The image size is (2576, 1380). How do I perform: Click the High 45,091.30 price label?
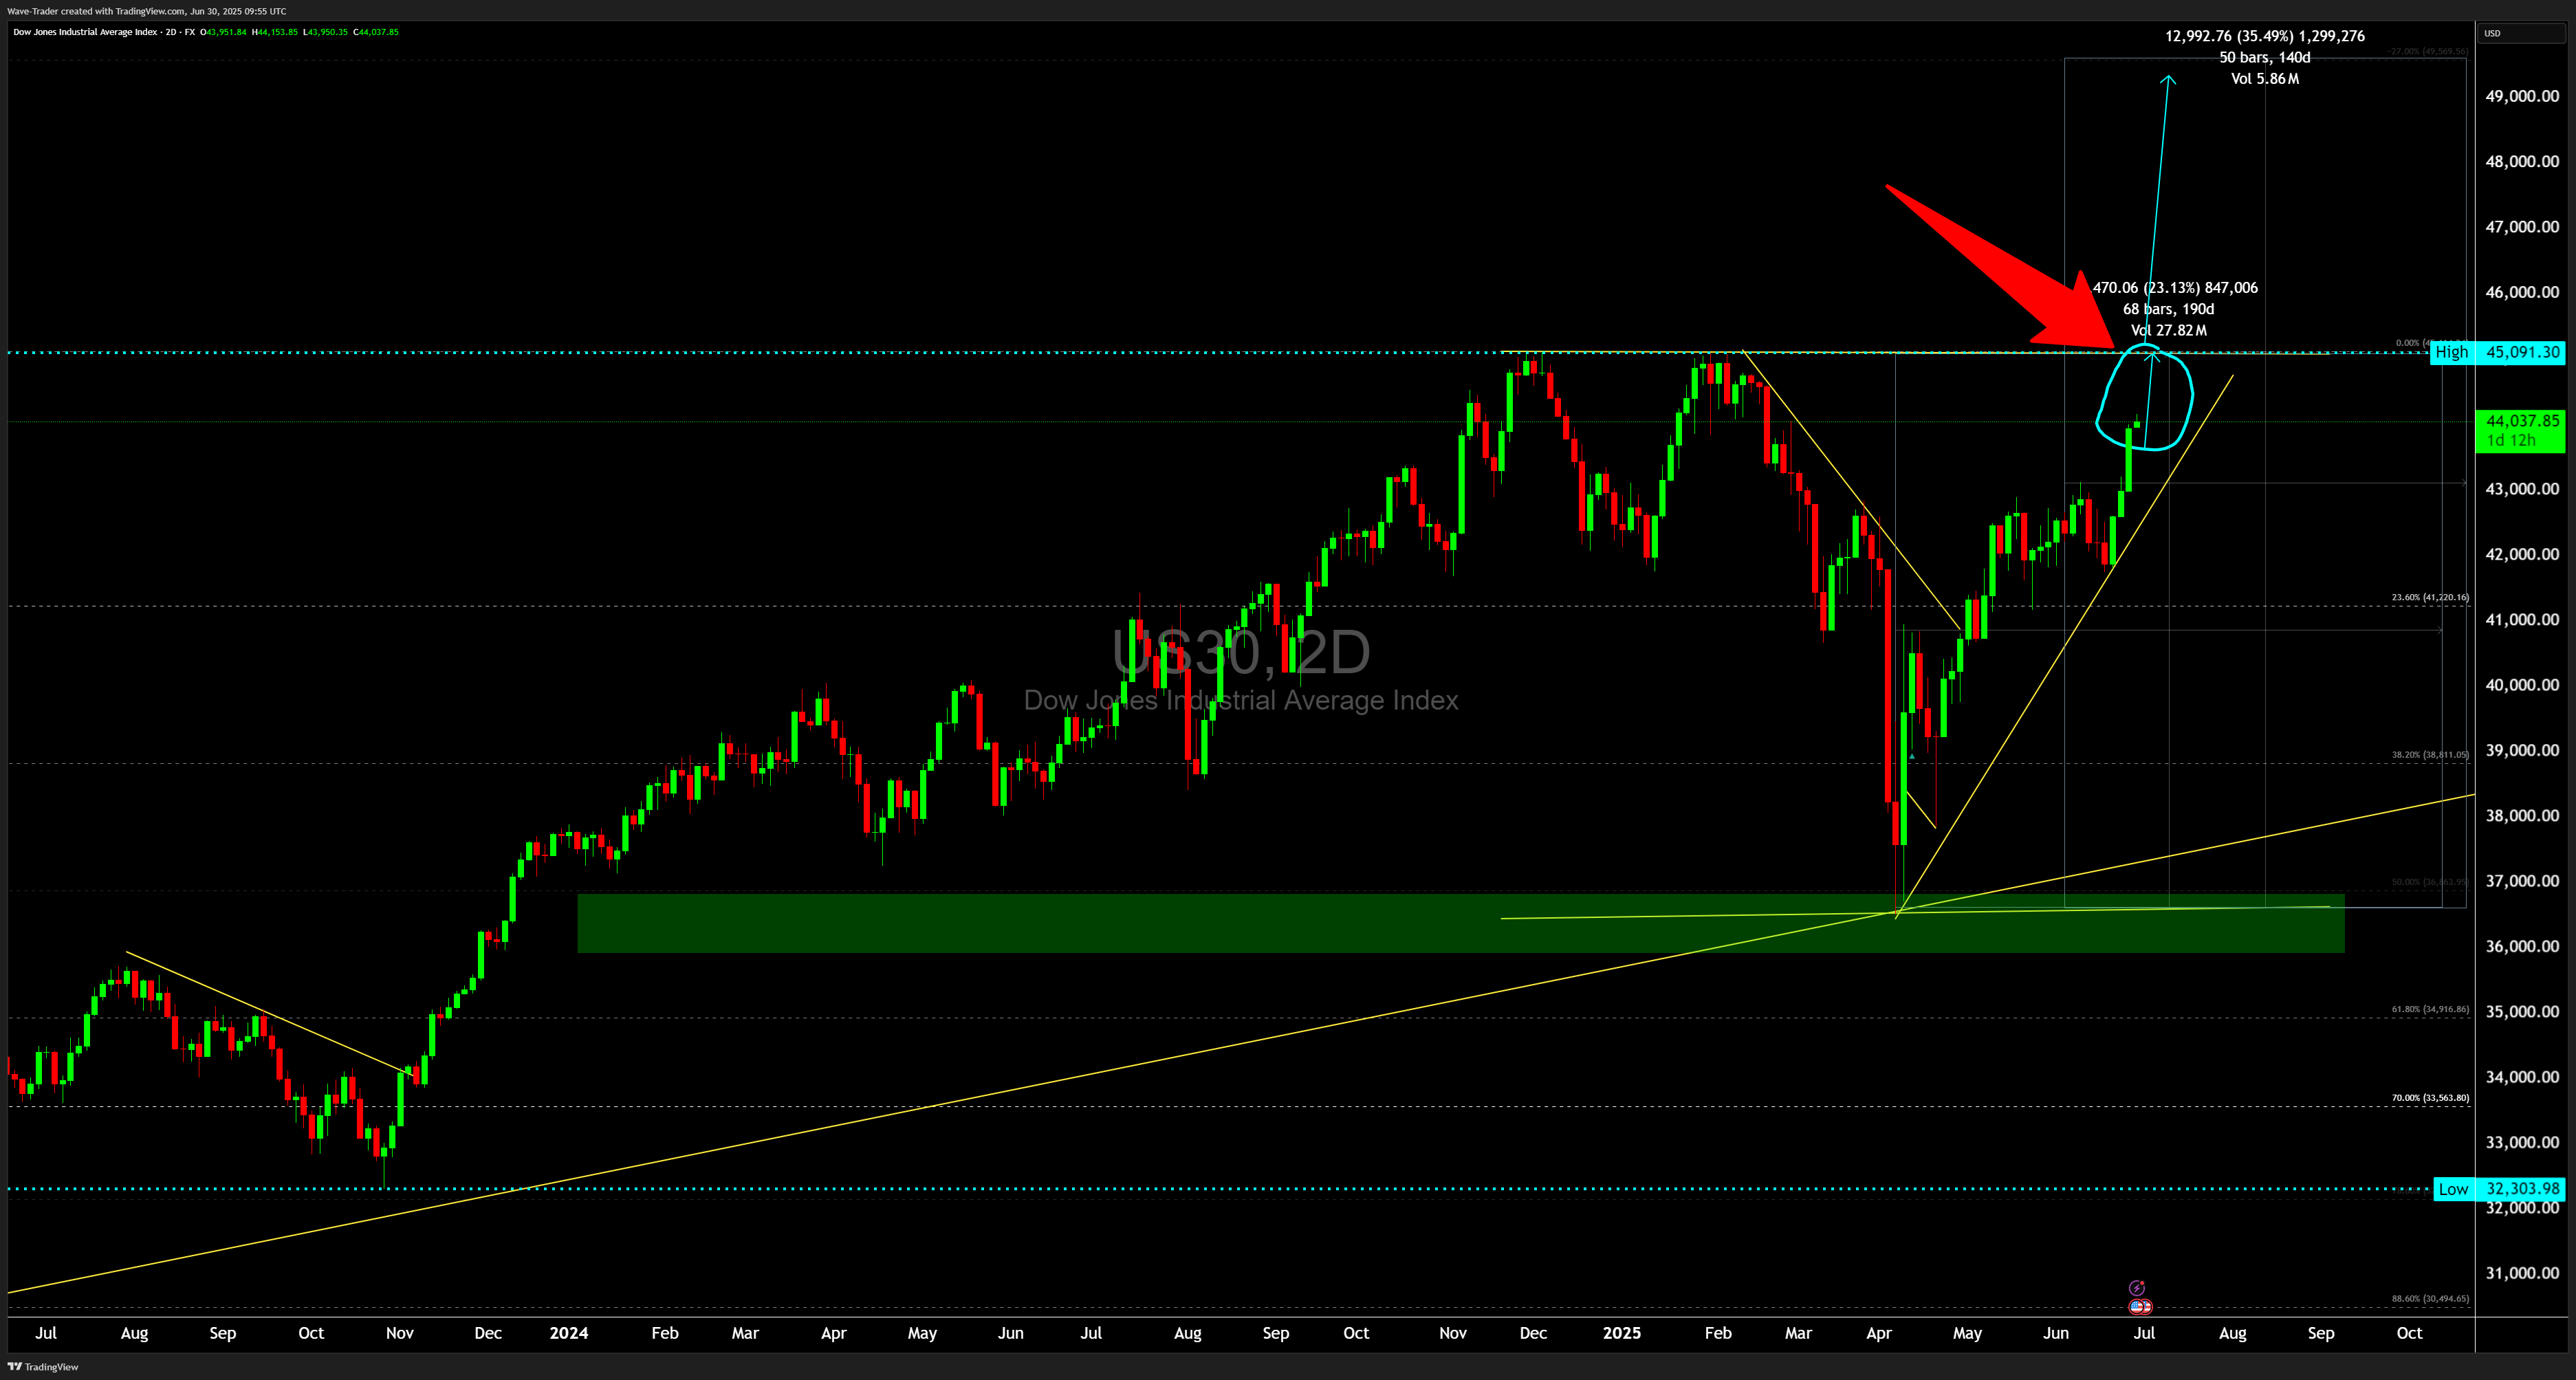tap(2498, 352)
